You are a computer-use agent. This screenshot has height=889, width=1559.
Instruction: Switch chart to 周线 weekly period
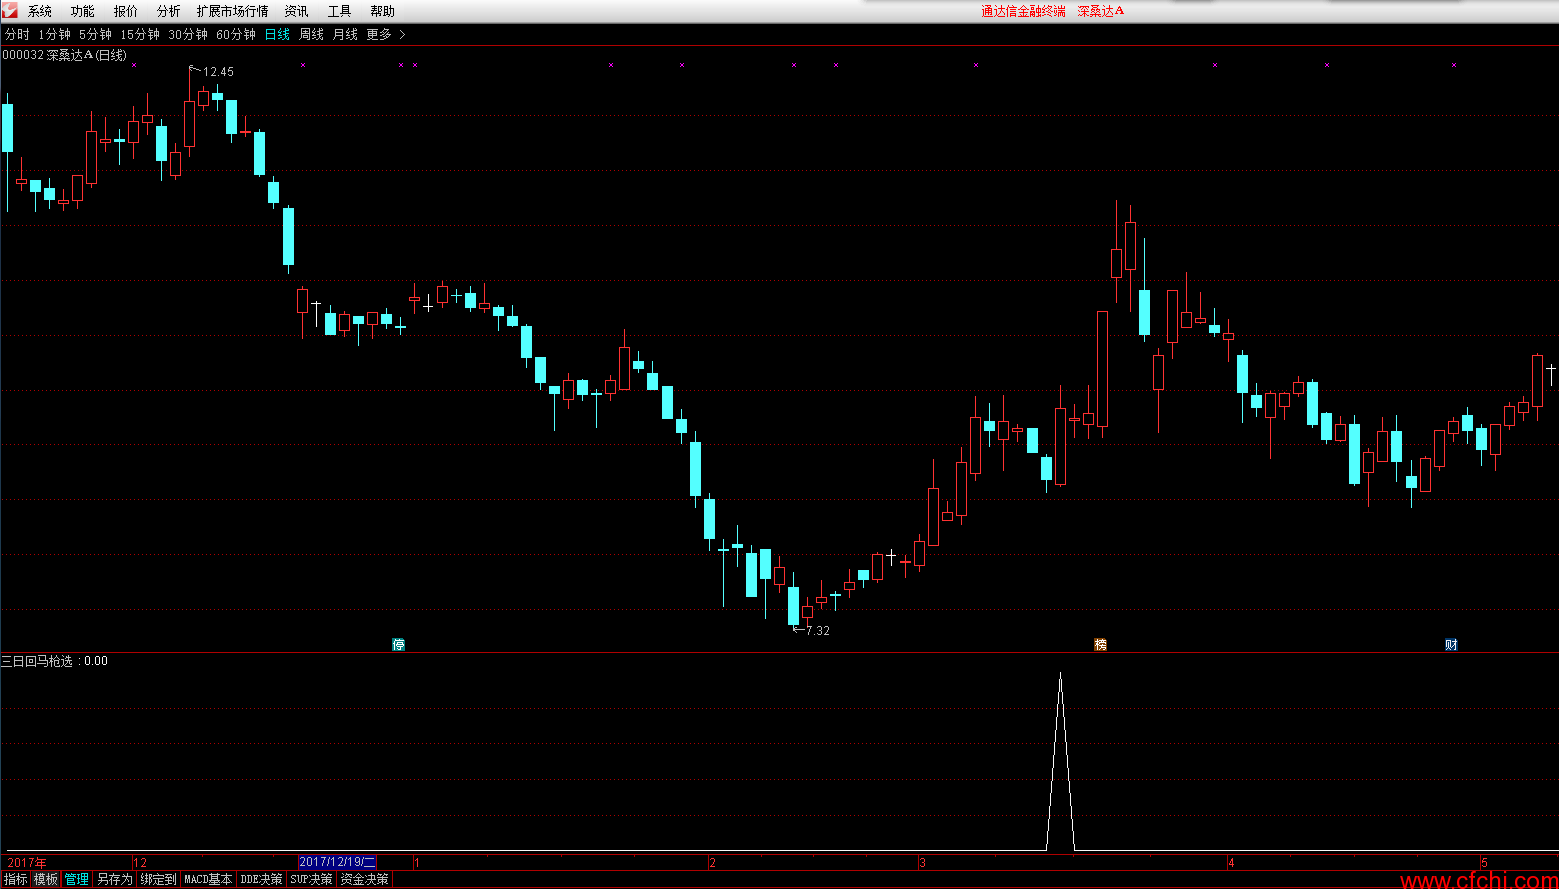coord(312,34)
